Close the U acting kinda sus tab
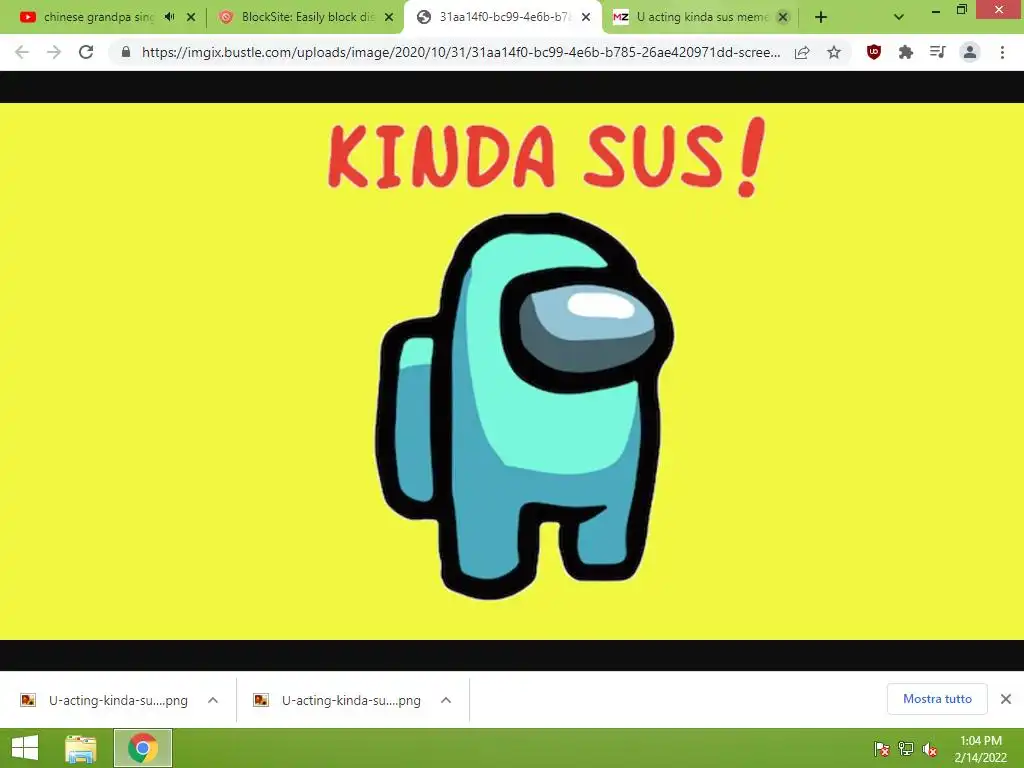 [x=783, y=17]
